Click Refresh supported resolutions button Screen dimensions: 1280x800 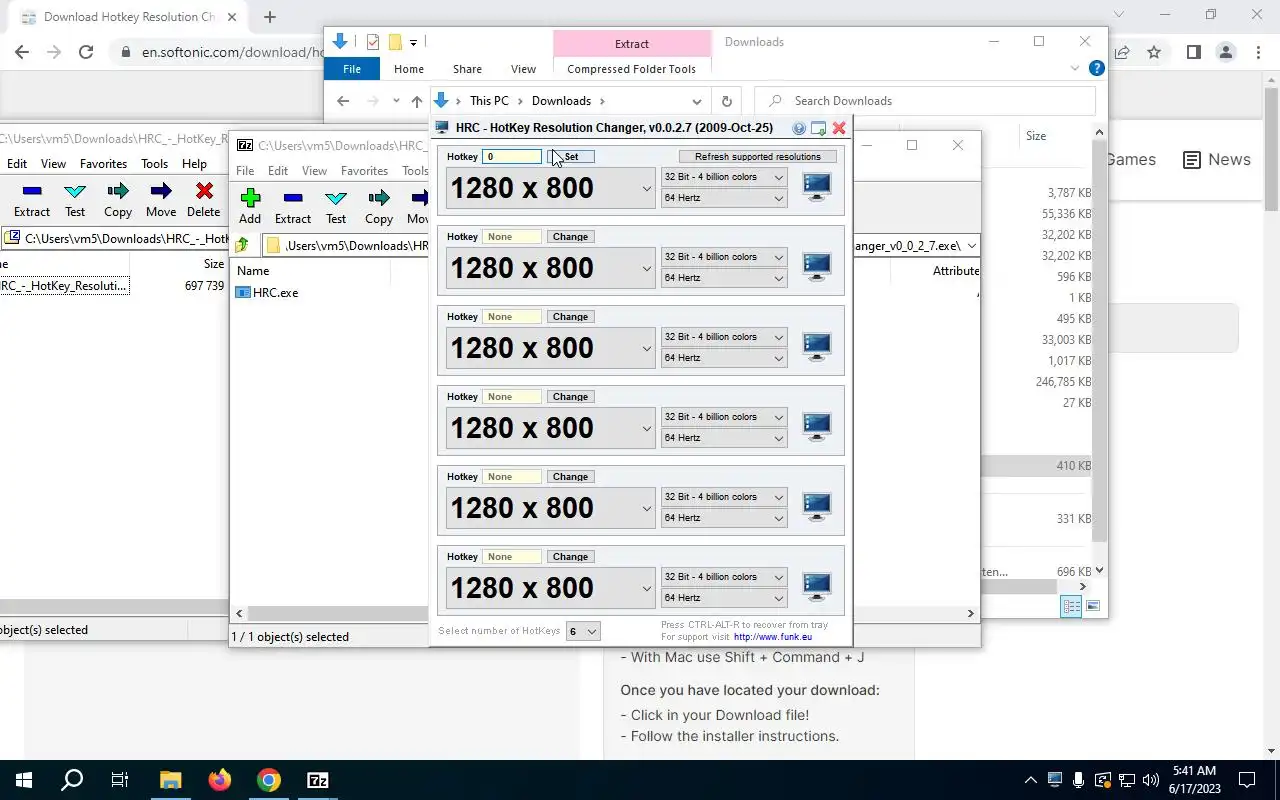coord(757,157)
